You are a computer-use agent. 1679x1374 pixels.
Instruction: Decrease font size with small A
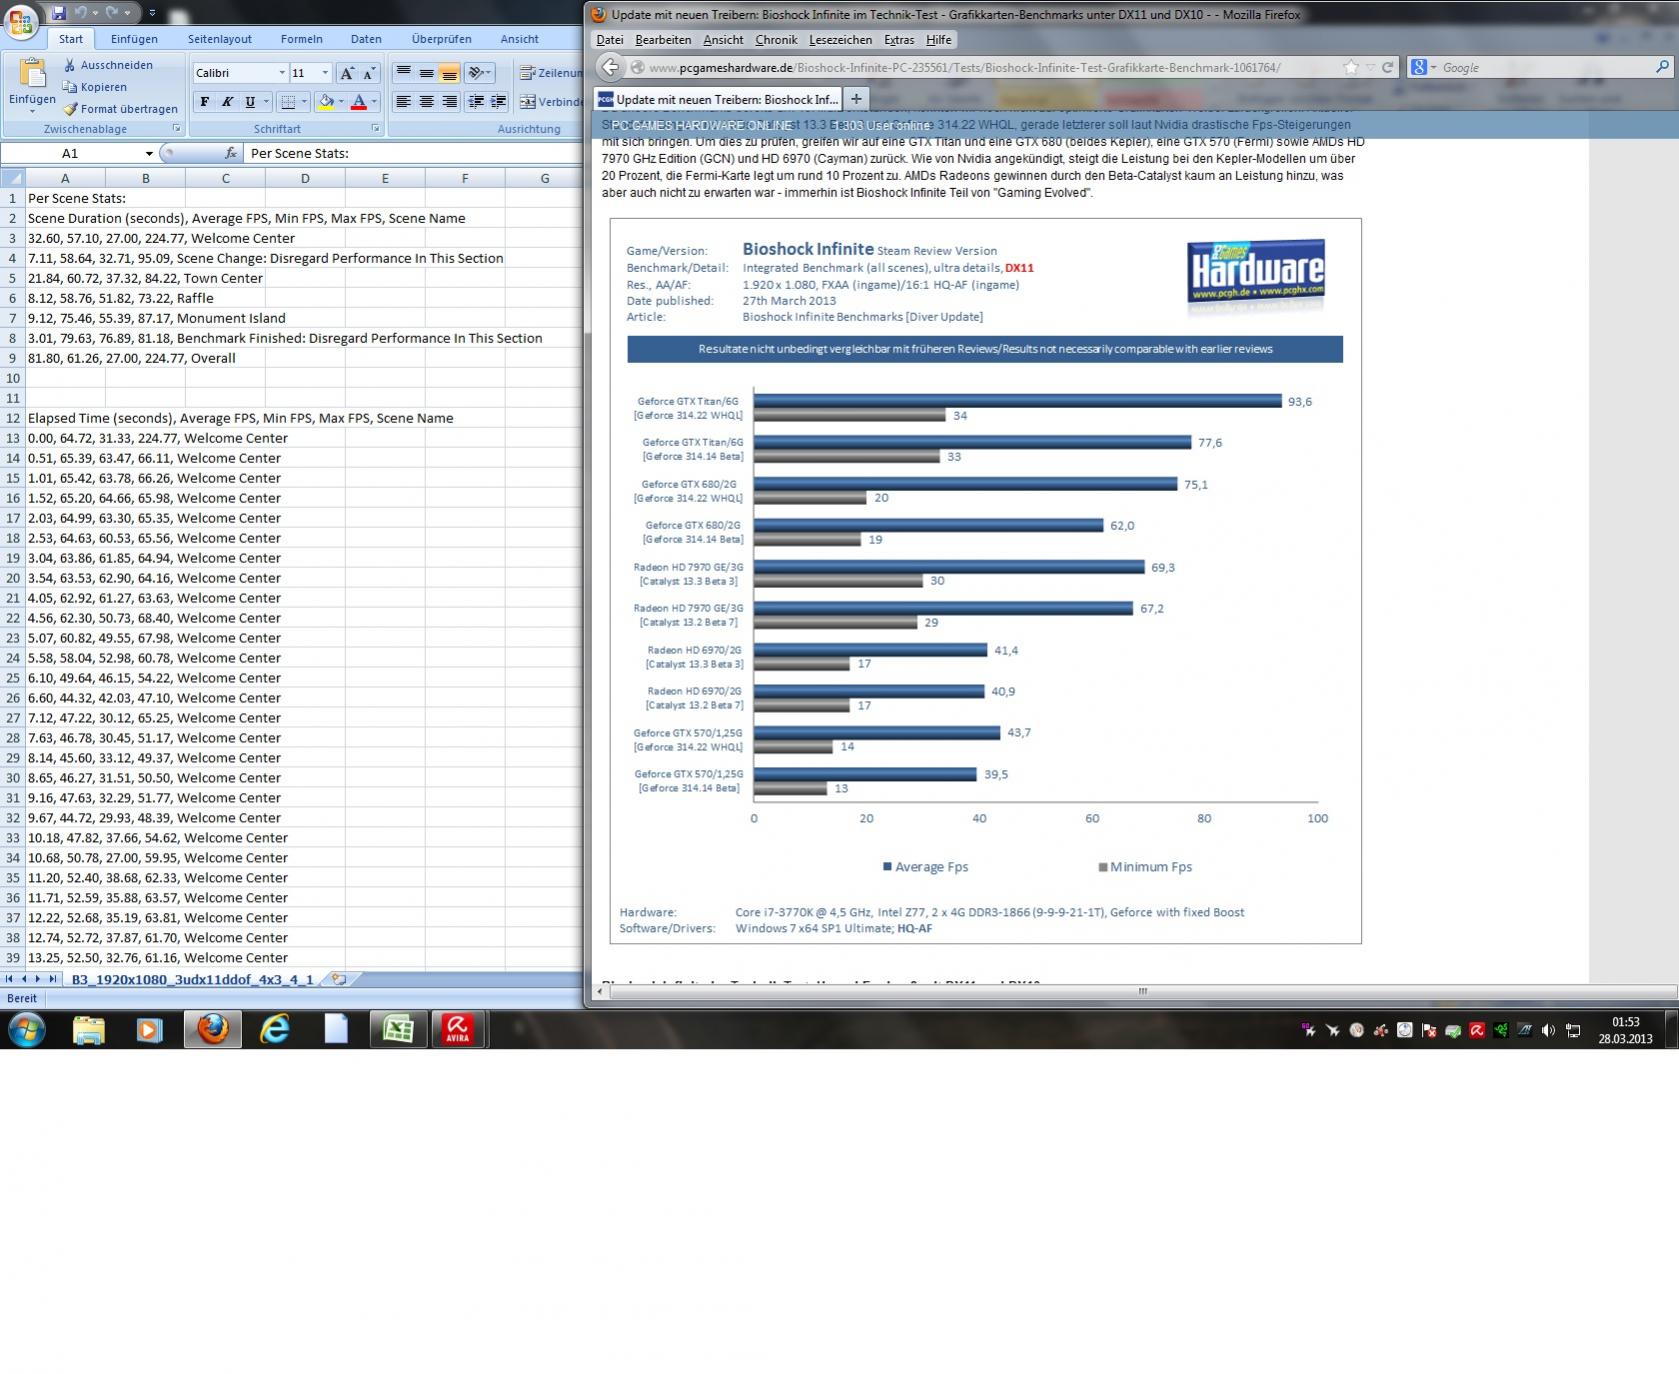(368, 73)
